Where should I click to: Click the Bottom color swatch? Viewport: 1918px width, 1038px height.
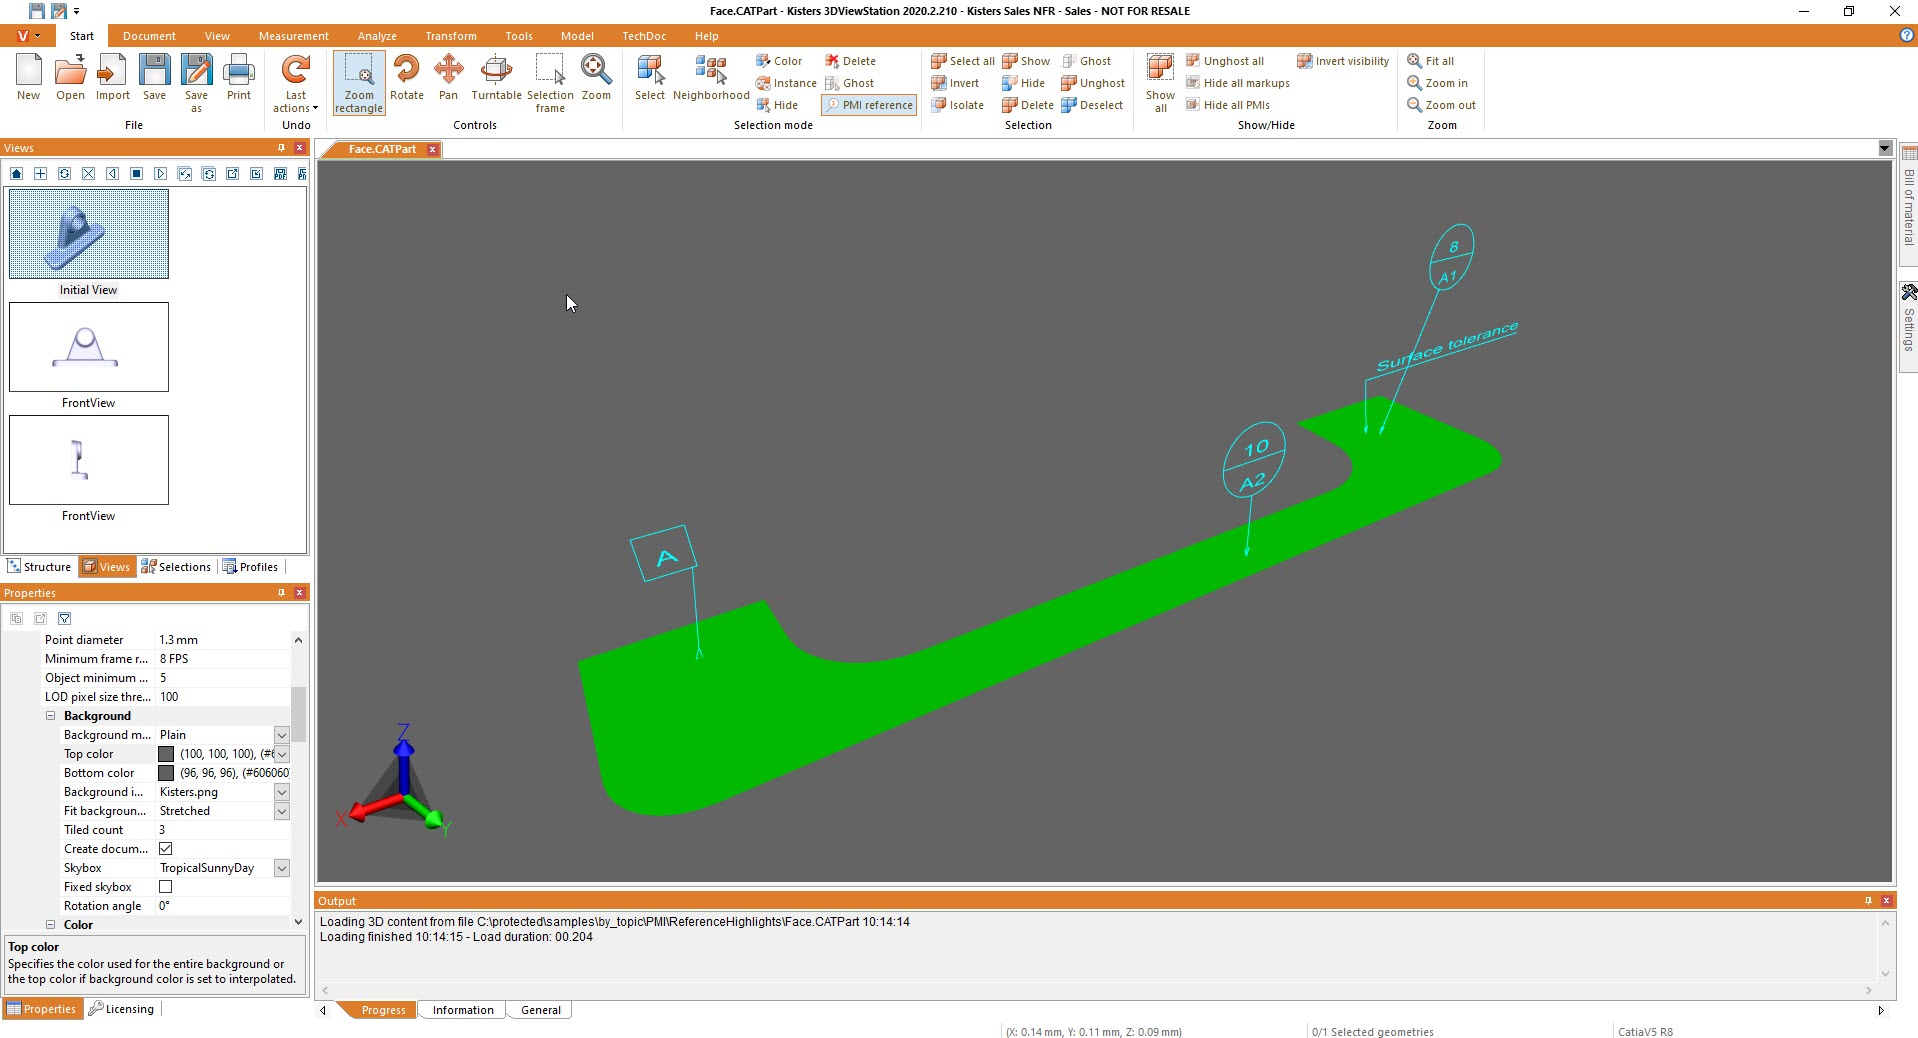(x=166, y=773)
